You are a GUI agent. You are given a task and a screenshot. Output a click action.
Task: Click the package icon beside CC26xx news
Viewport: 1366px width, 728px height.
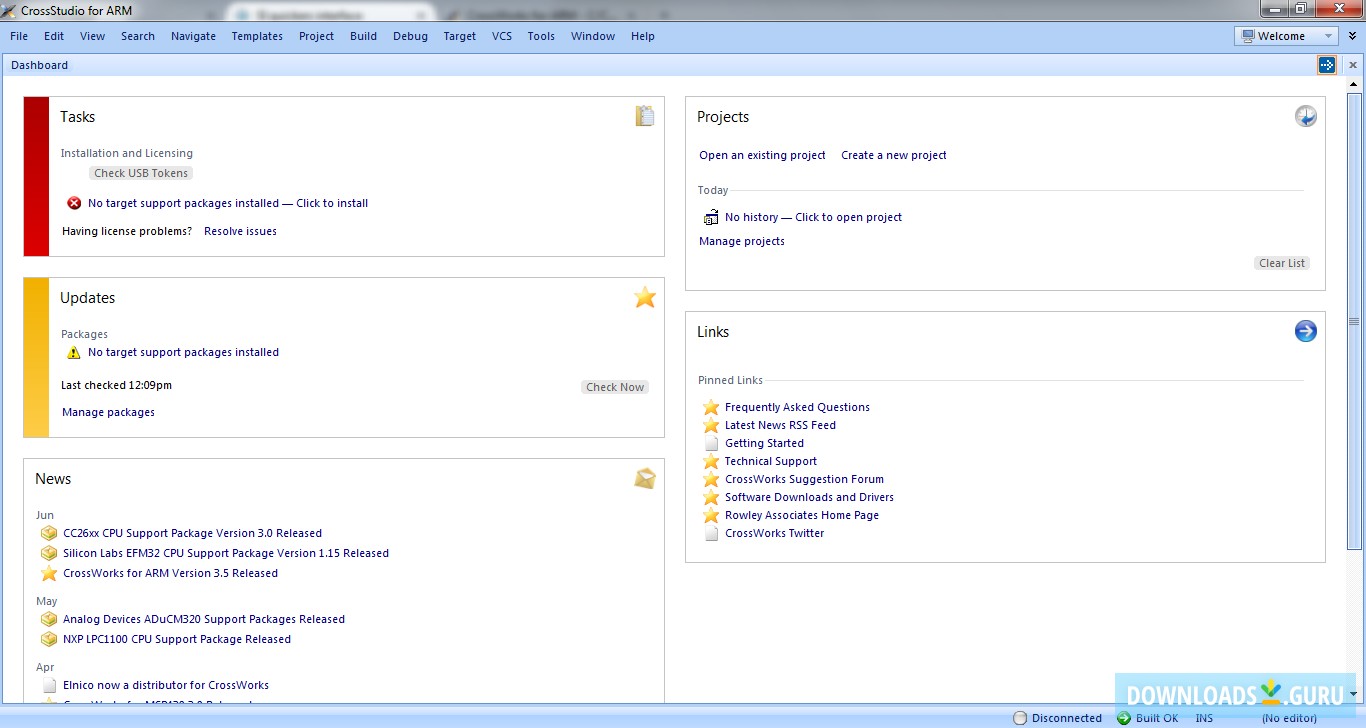click(x=49, y=533)
